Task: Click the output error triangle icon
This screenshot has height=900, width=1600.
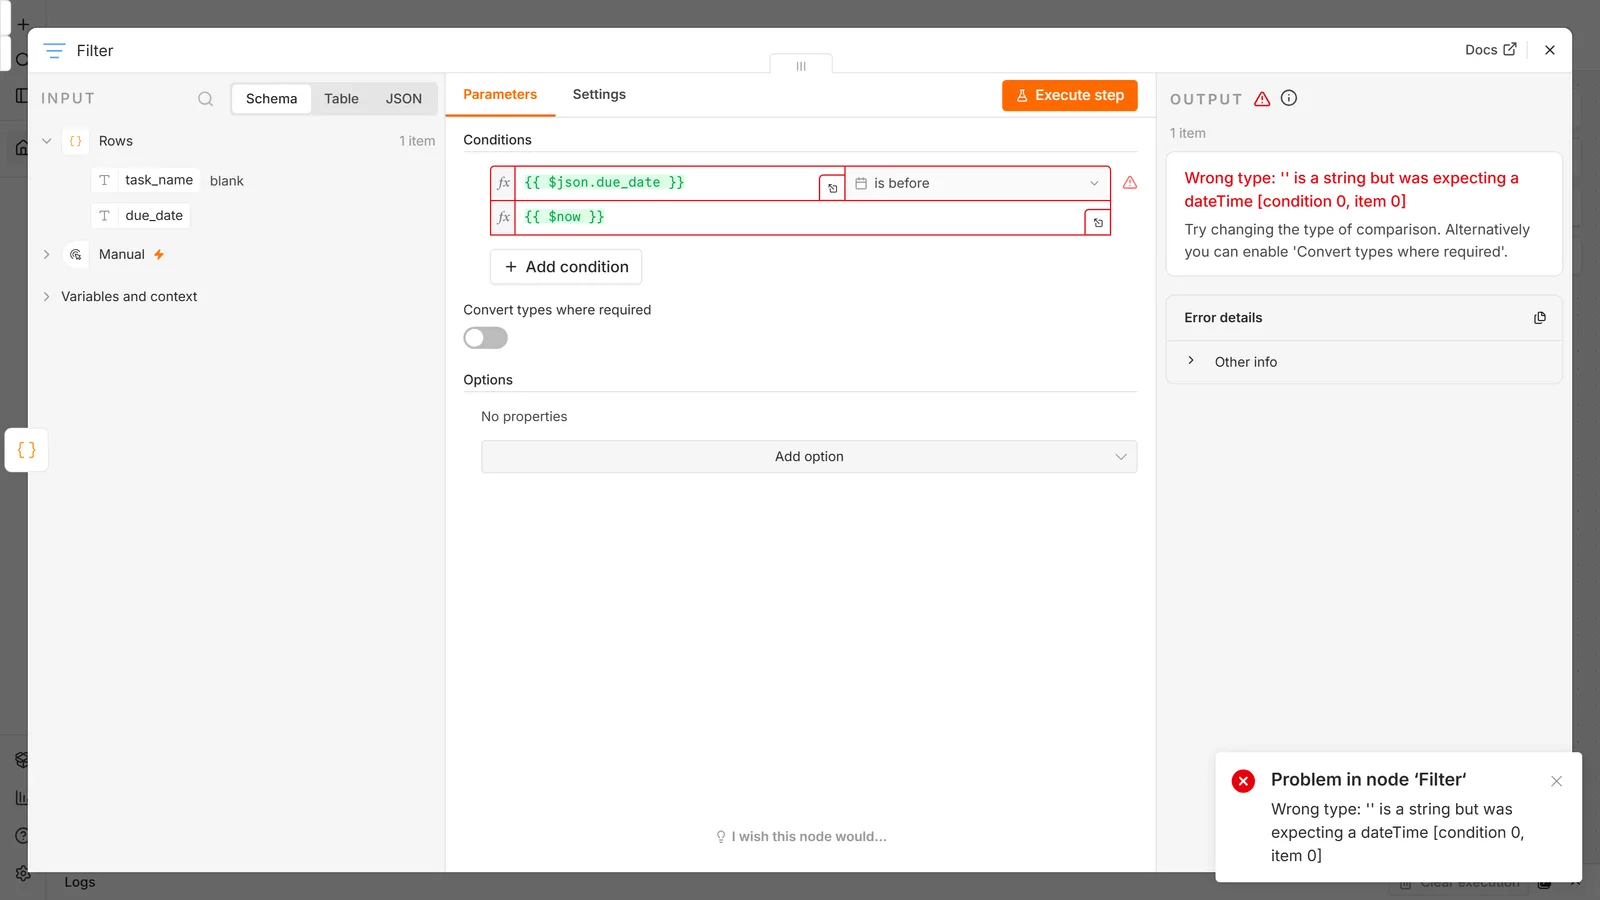Action: click(x=1262, y=98)
